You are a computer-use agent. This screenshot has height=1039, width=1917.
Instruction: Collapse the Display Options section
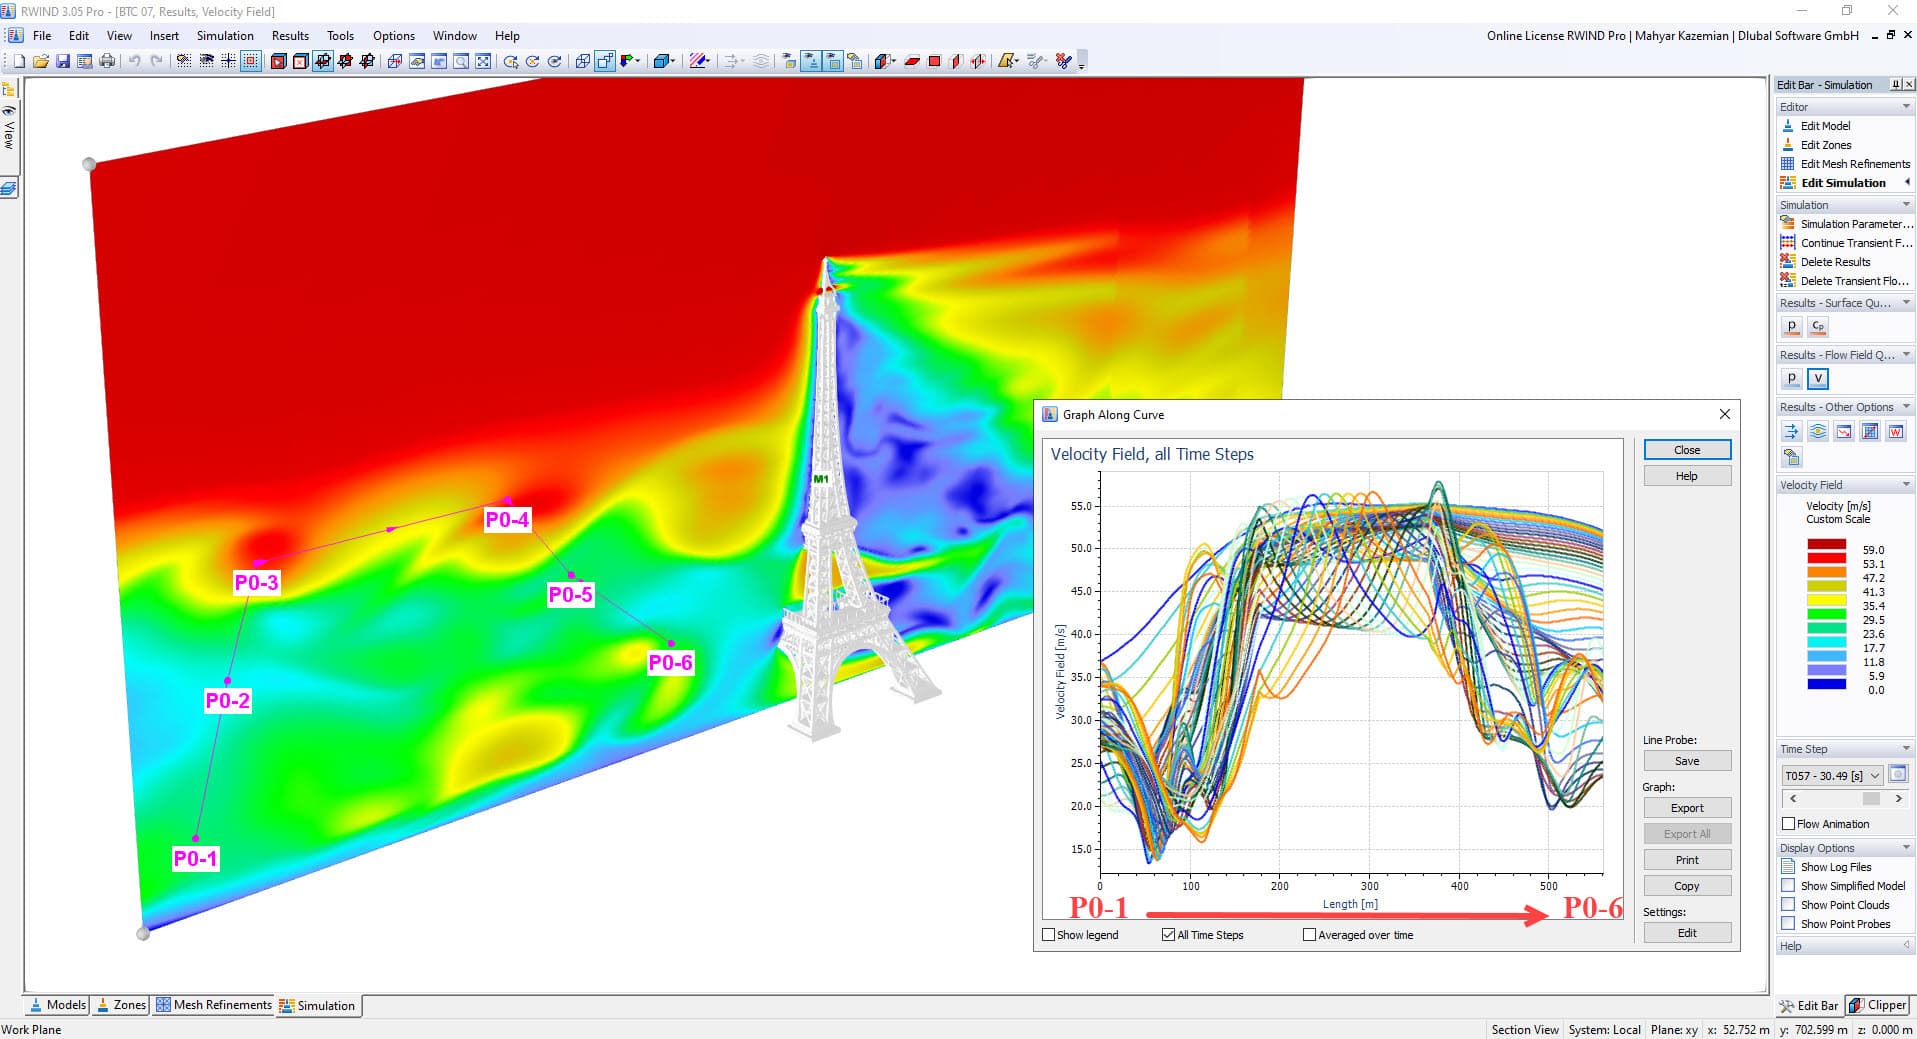coord(1906,848)
